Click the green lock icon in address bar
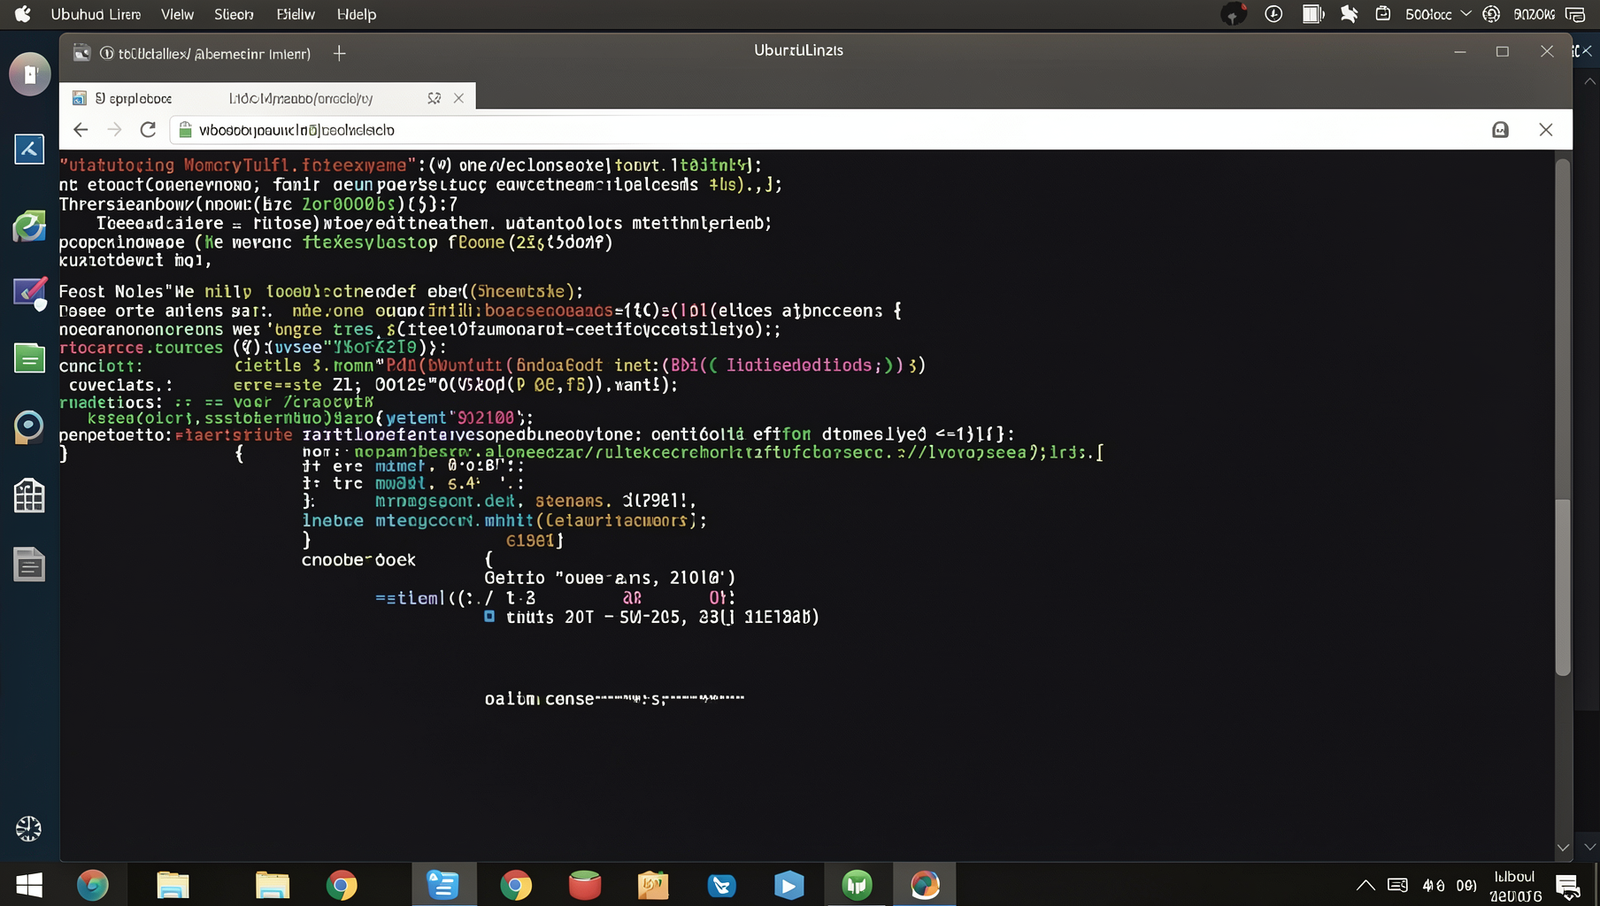Screen dimensions: 1600x906 coord(185,129)
